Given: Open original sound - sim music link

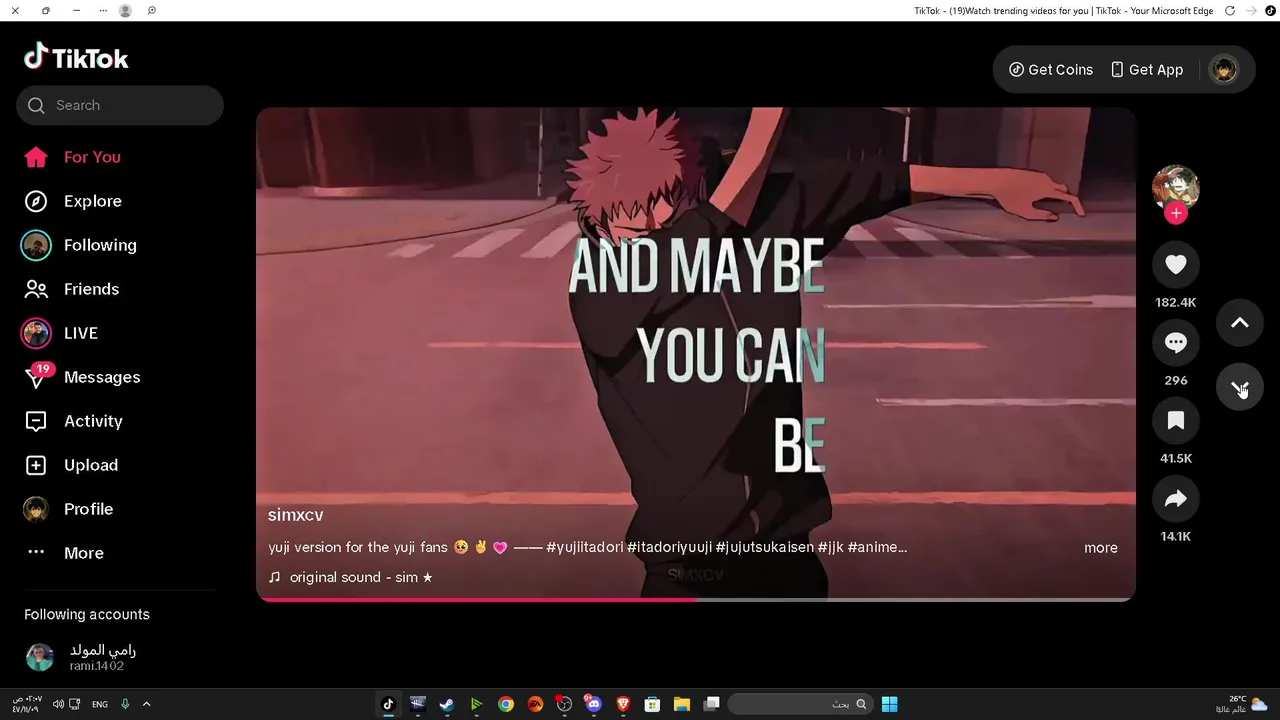Looking at the screenshot, I should point(351,577).
